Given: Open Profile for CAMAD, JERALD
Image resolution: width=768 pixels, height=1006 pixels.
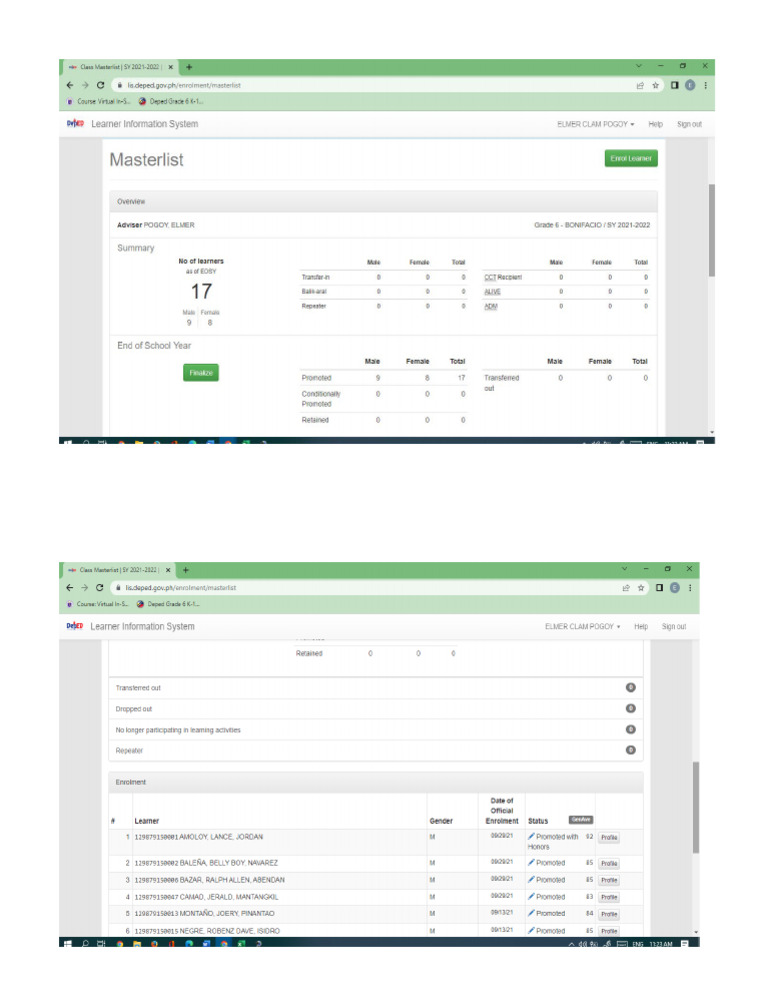Looking at the screenshot, I should tap(609, 898).
